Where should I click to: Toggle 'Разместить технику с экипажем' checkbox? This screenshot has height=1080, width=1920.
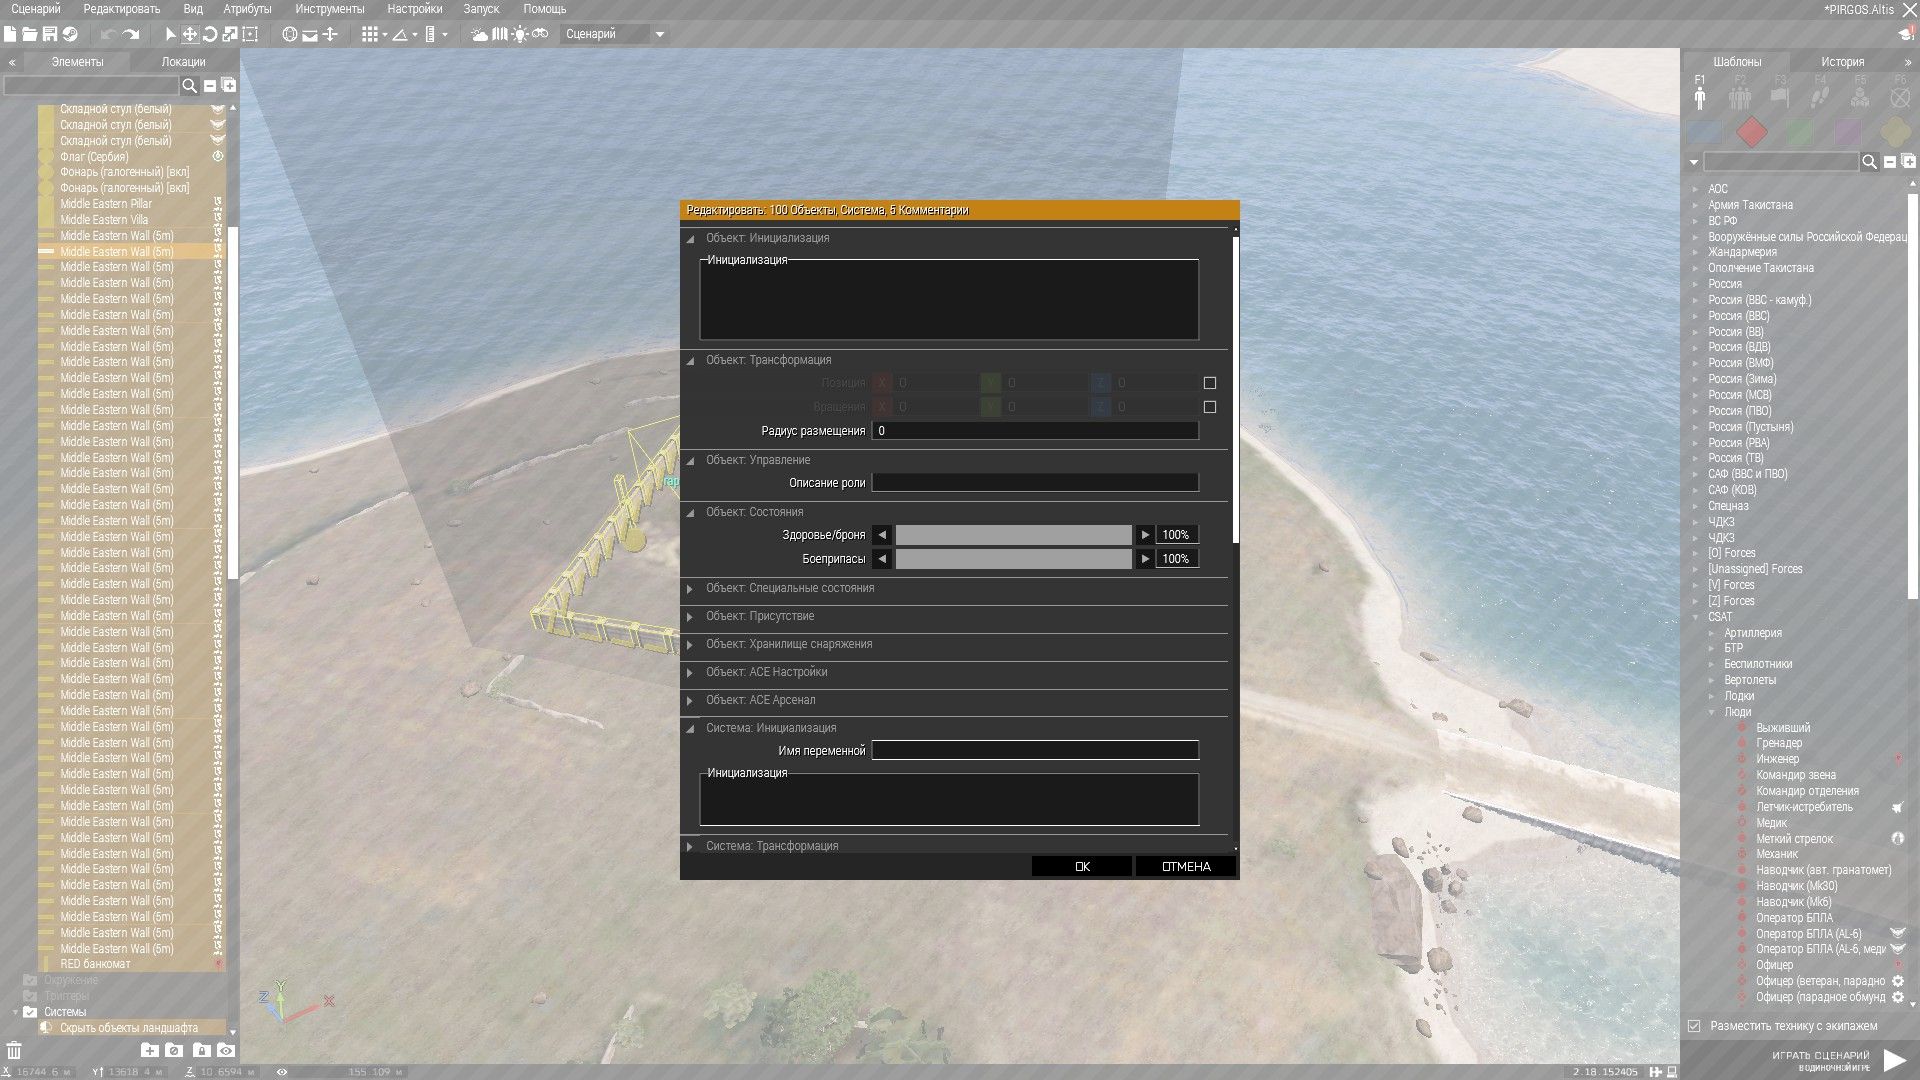pyautogui.click(x=1694, y=1026)
